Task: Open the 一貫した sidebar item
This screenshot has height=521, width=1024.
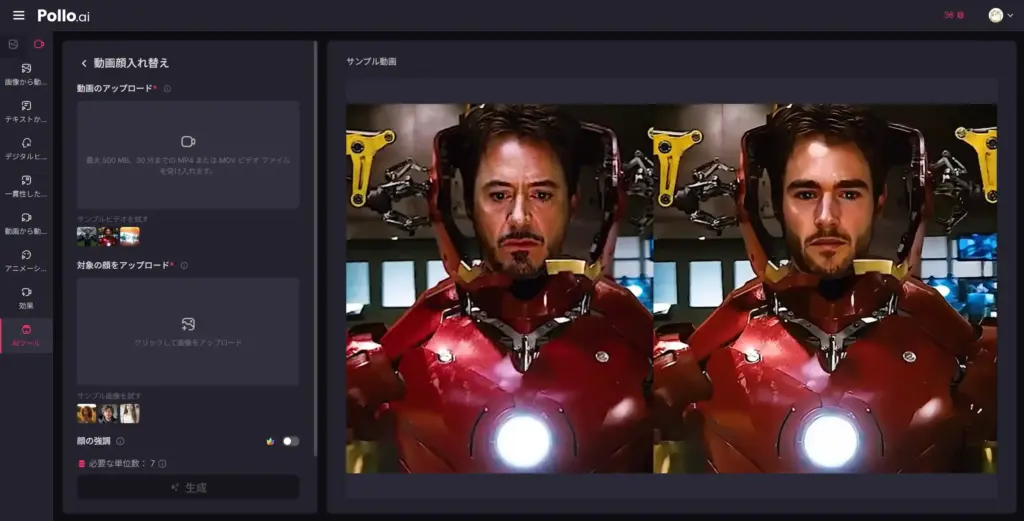Action: [x=26, y=186]
